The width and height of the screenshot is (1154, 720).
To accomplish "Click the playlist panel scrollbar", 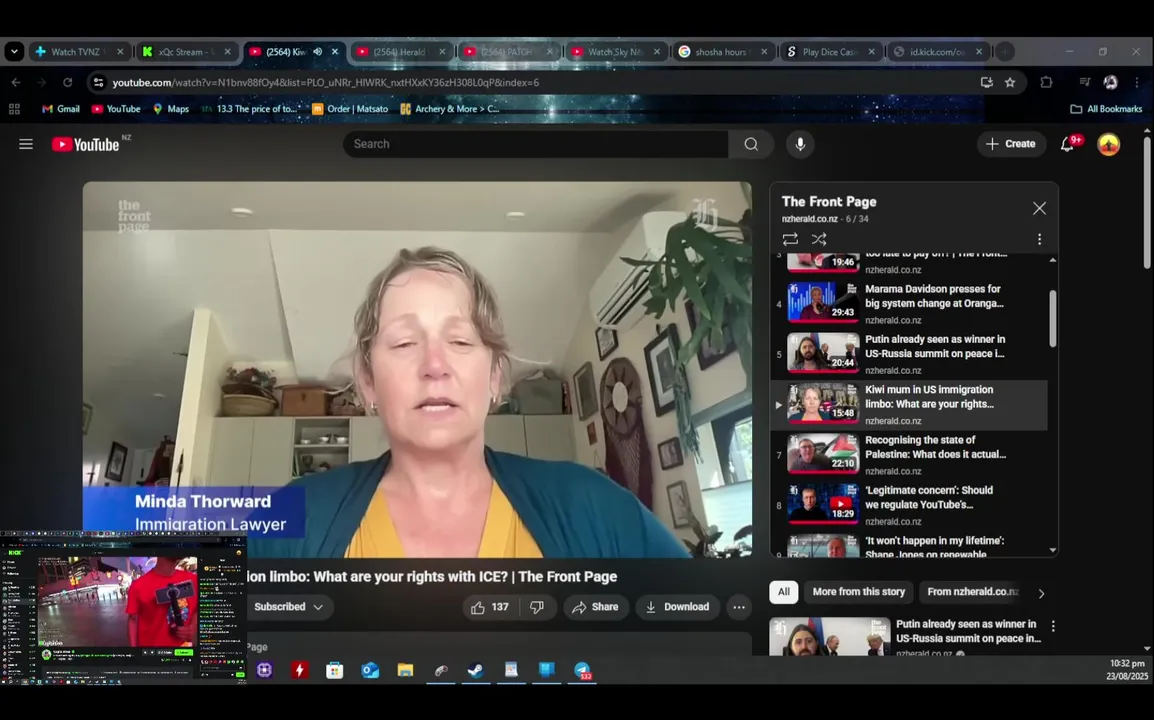I will pos(1052,318).
